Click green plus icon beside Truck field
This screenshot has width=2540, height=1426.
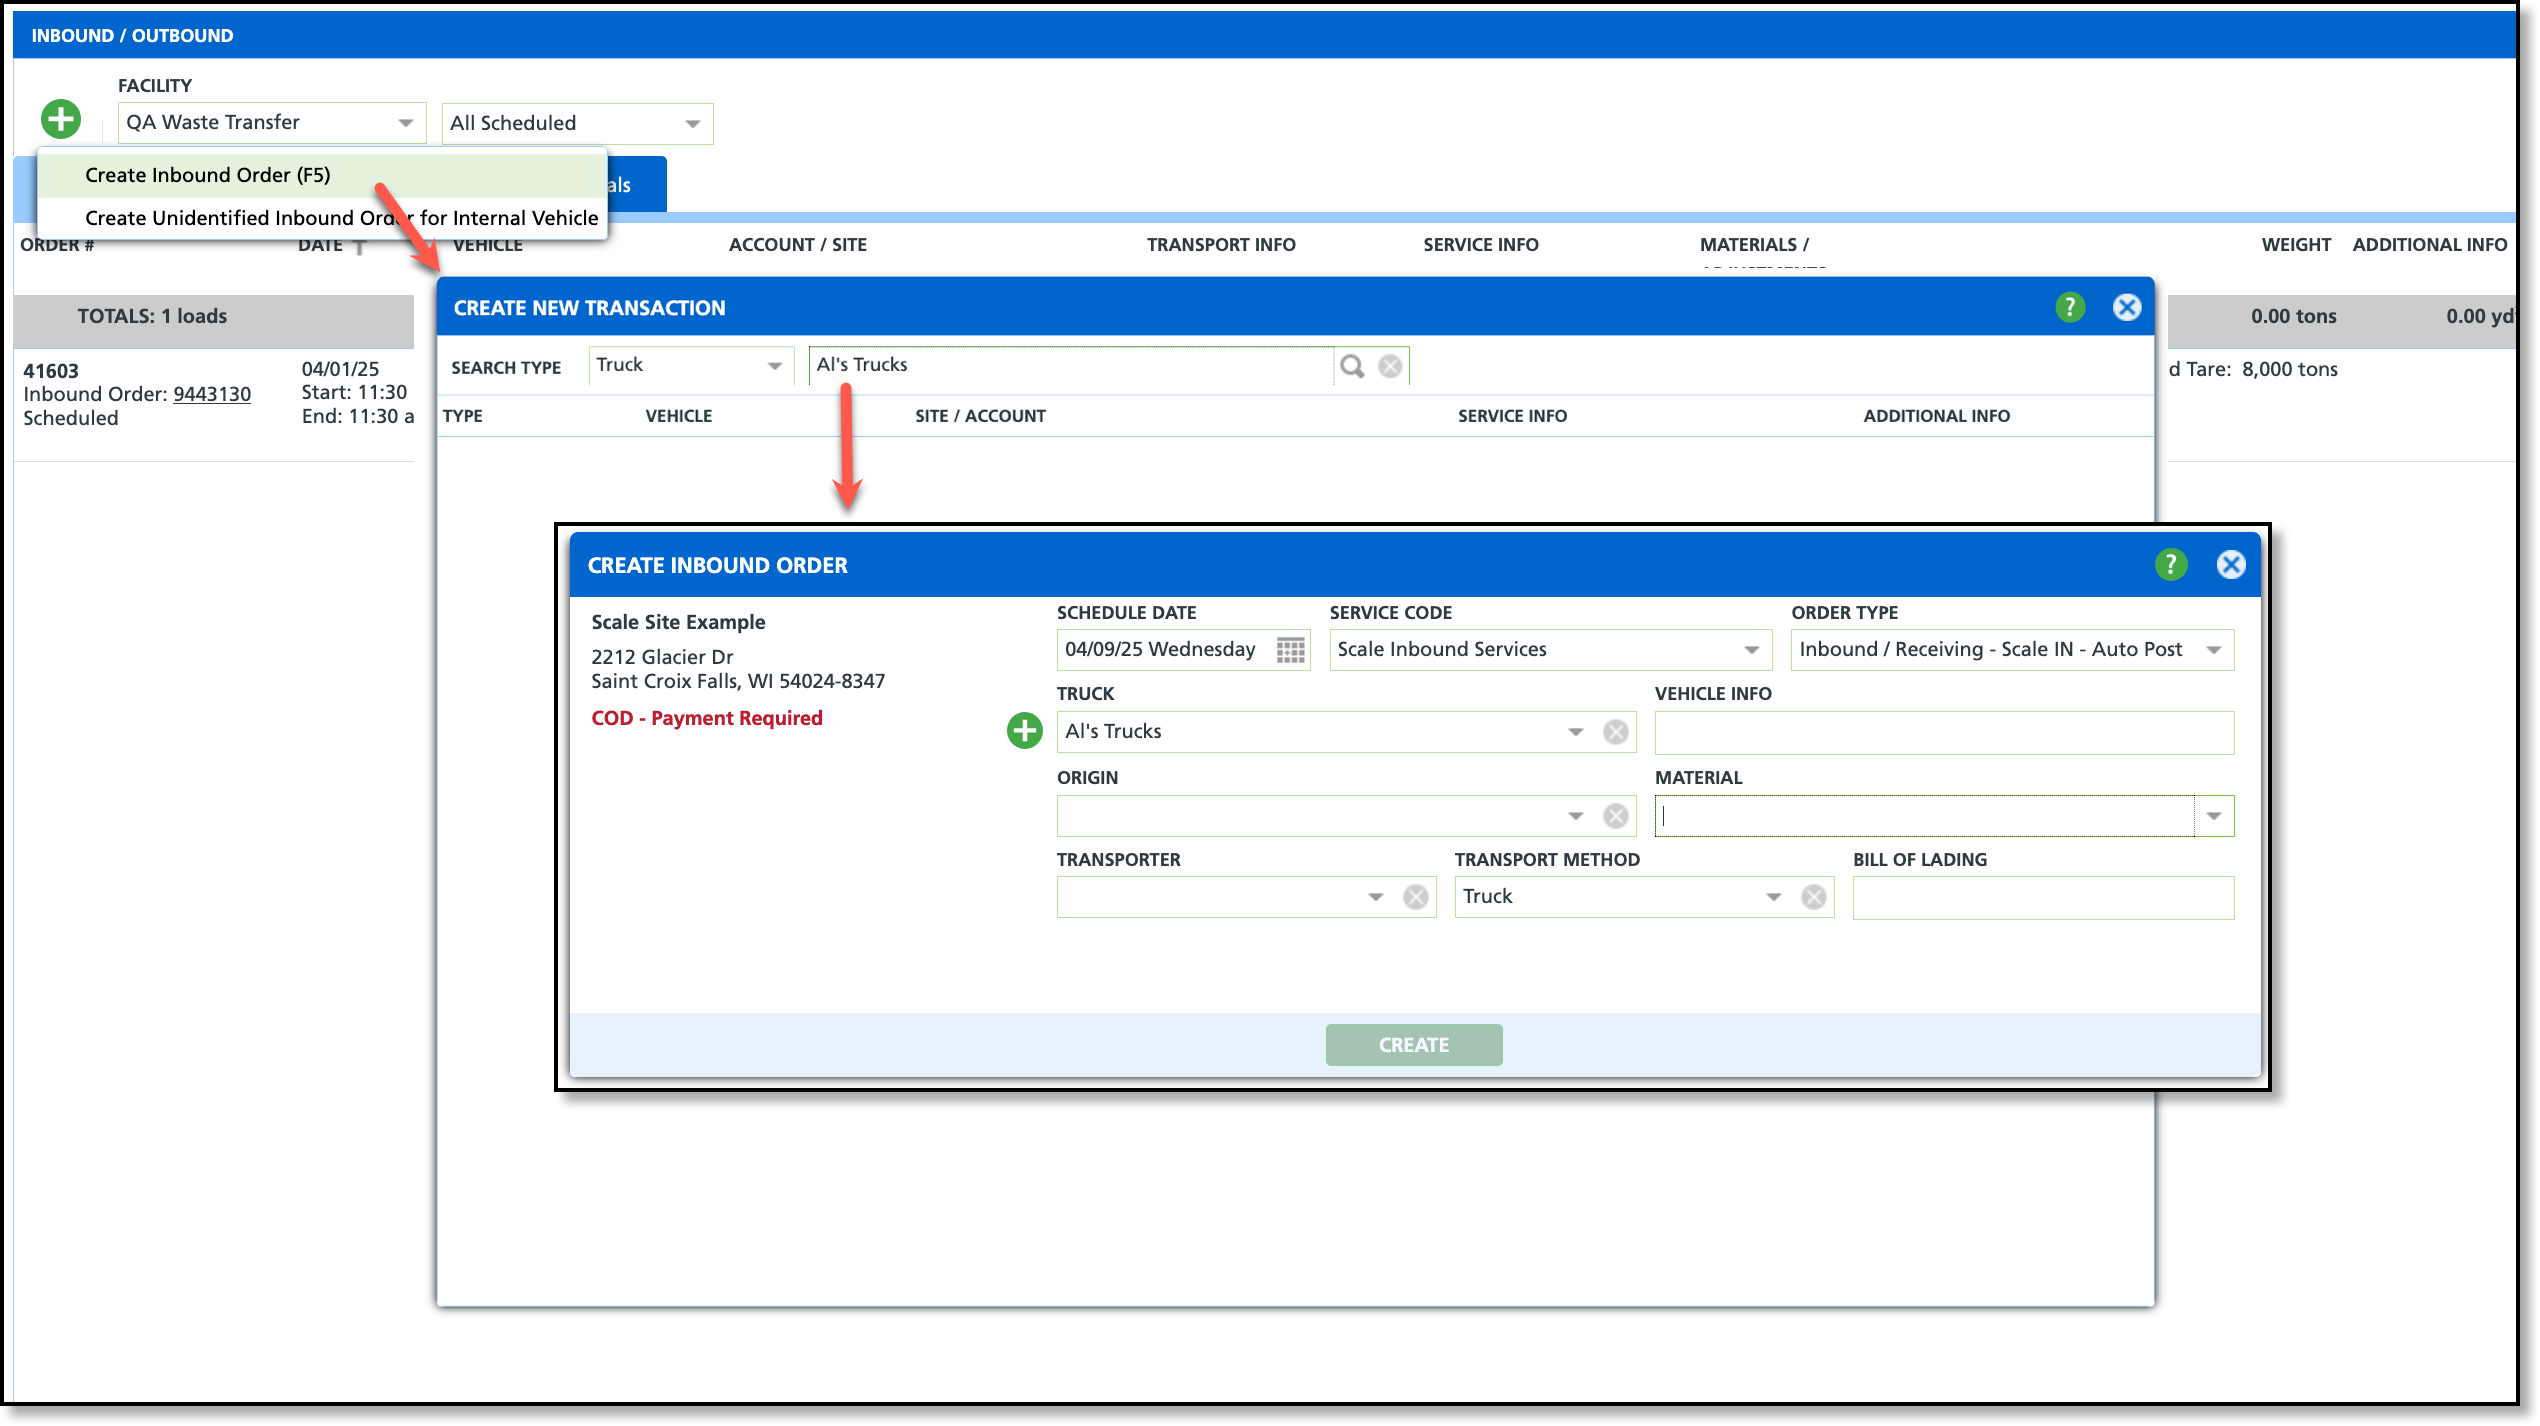pyautogui.click(x=1024, y=731)
